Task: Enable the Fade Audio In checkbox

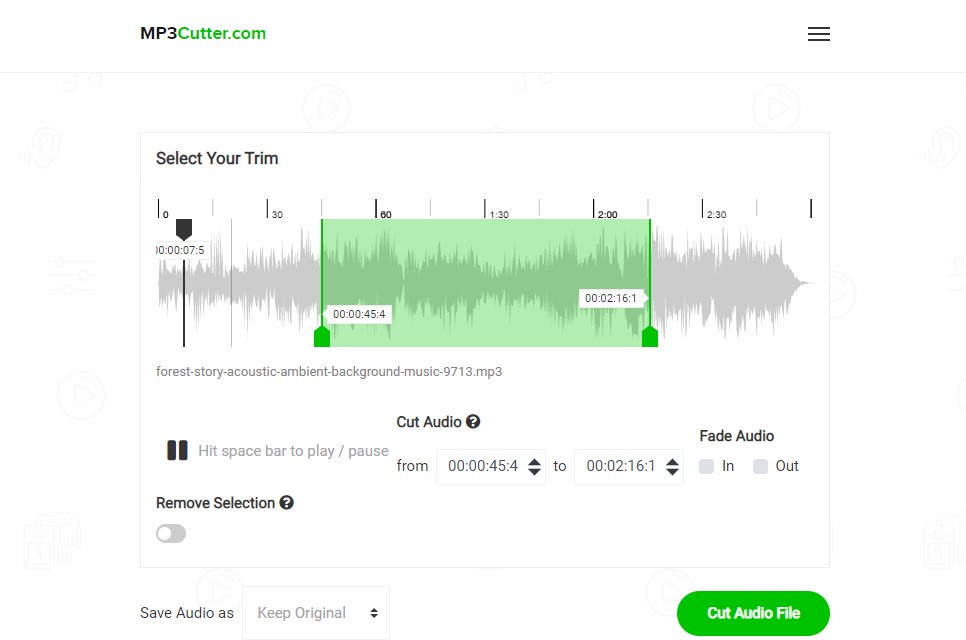Action: point(707,466)
